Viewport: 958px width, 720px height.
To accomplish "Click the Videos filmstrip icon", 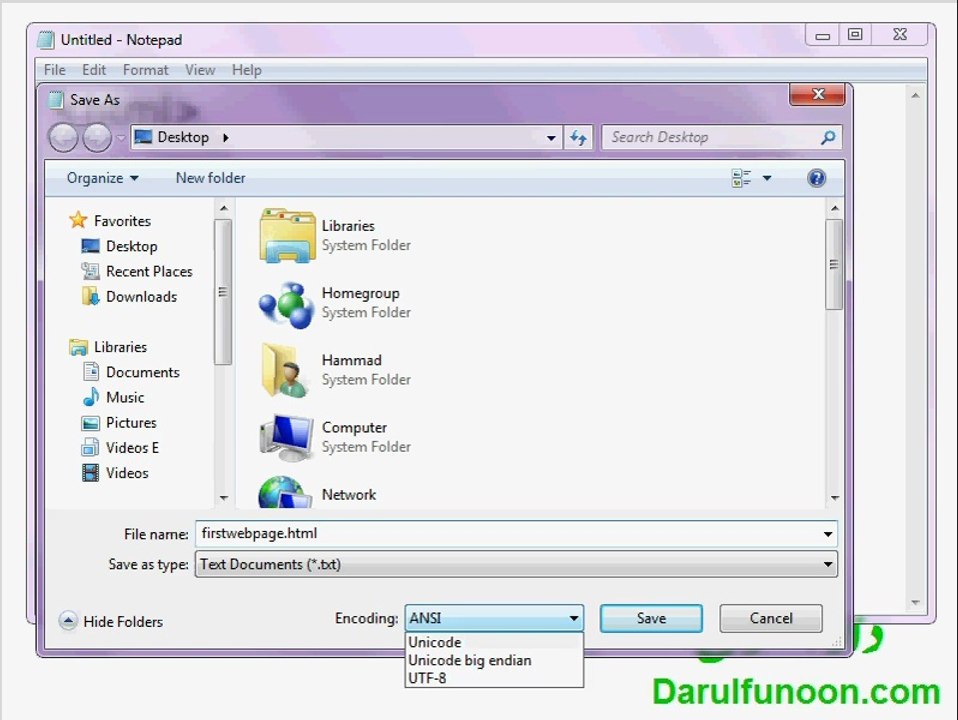I will pos(90,472).
